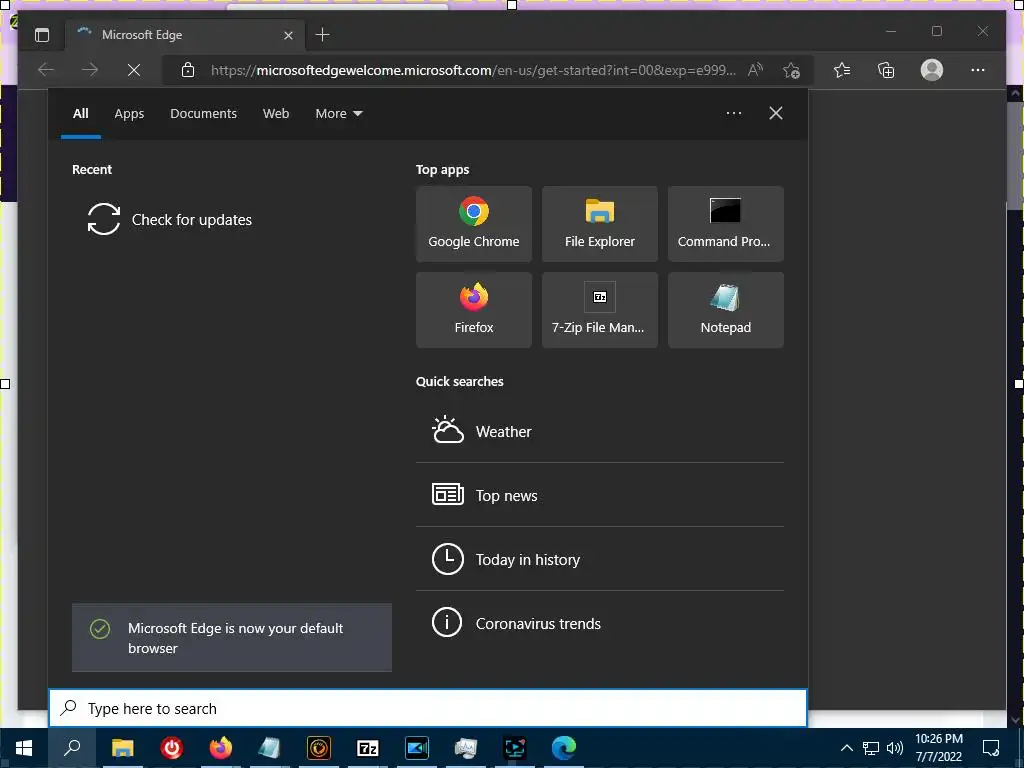Open a new tab in Edge
This screenshot has width=1024, height=768.
click(323, 35)
